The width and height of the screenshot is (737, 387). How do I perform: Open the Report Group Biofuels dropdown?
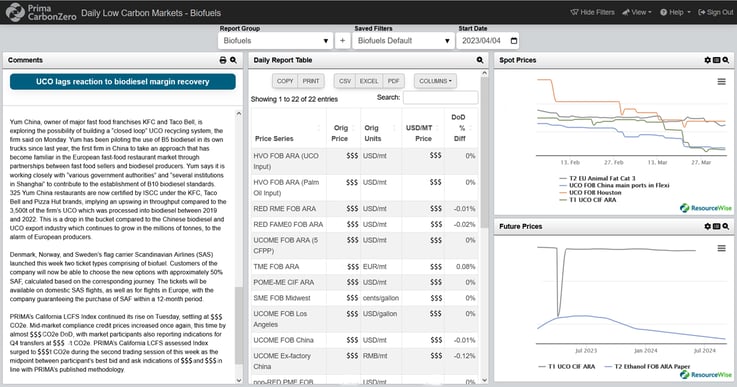[x=275, y=41]
